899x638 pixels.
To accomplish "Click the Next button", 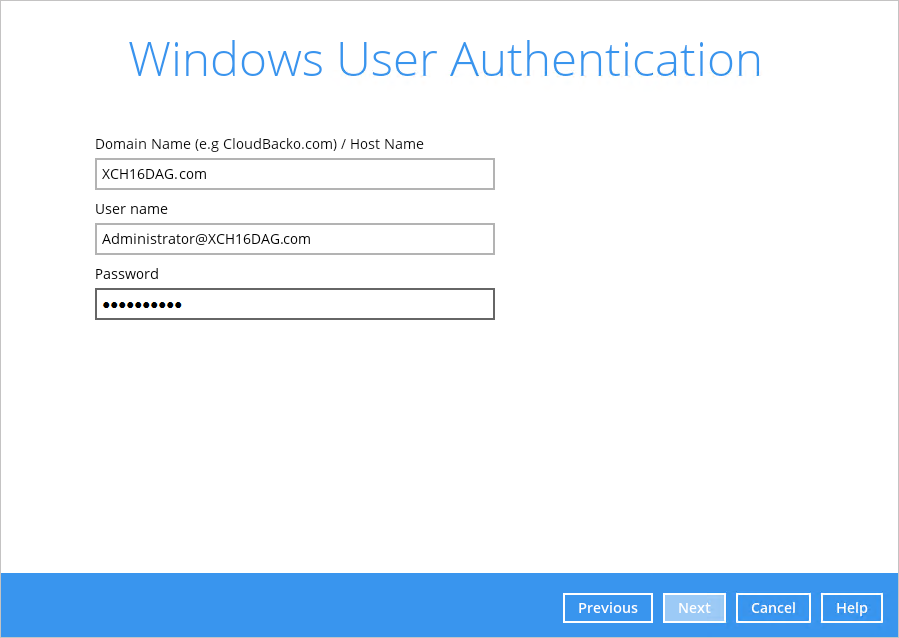I will click(694, 608).
